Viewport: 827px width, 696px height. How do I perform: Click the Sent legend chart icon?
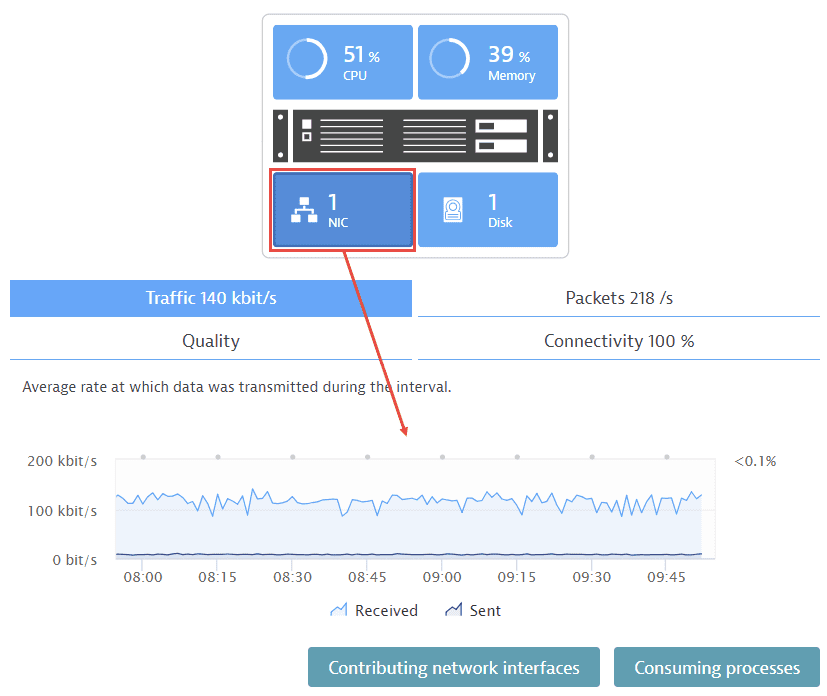point(454,610)
